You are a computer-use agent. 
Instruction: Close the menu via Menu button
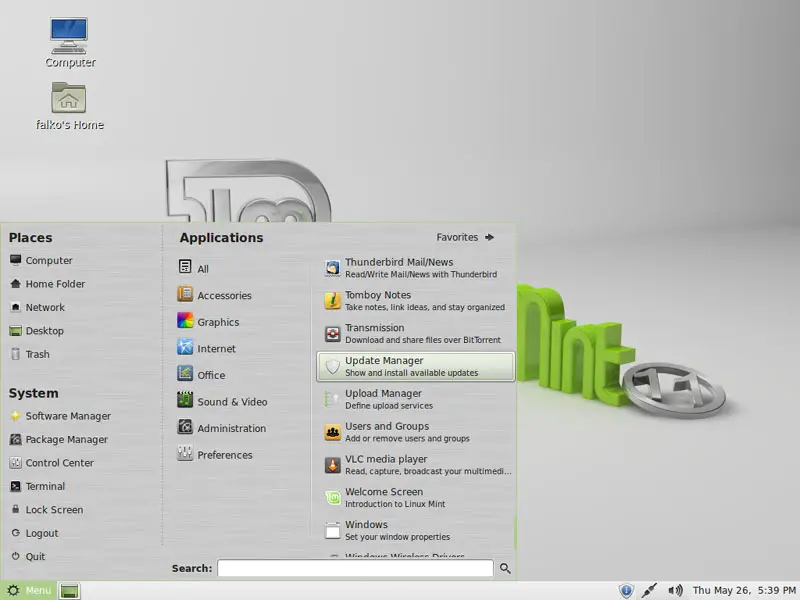coord(29,590)
